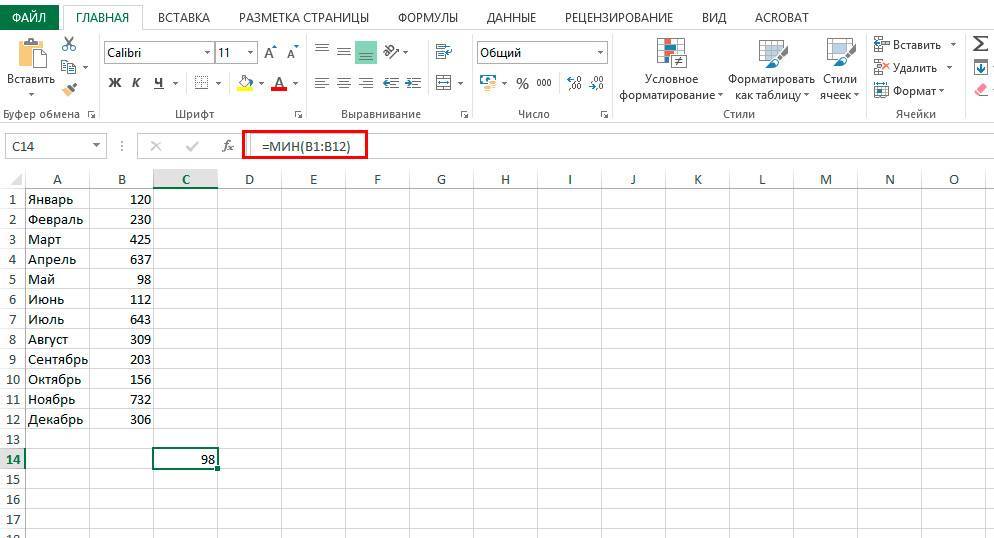Open the ВСТАВКА ribbon tab
Image resolution: width=994 pixels, height=538 pixels.
(x=183, y=18)
